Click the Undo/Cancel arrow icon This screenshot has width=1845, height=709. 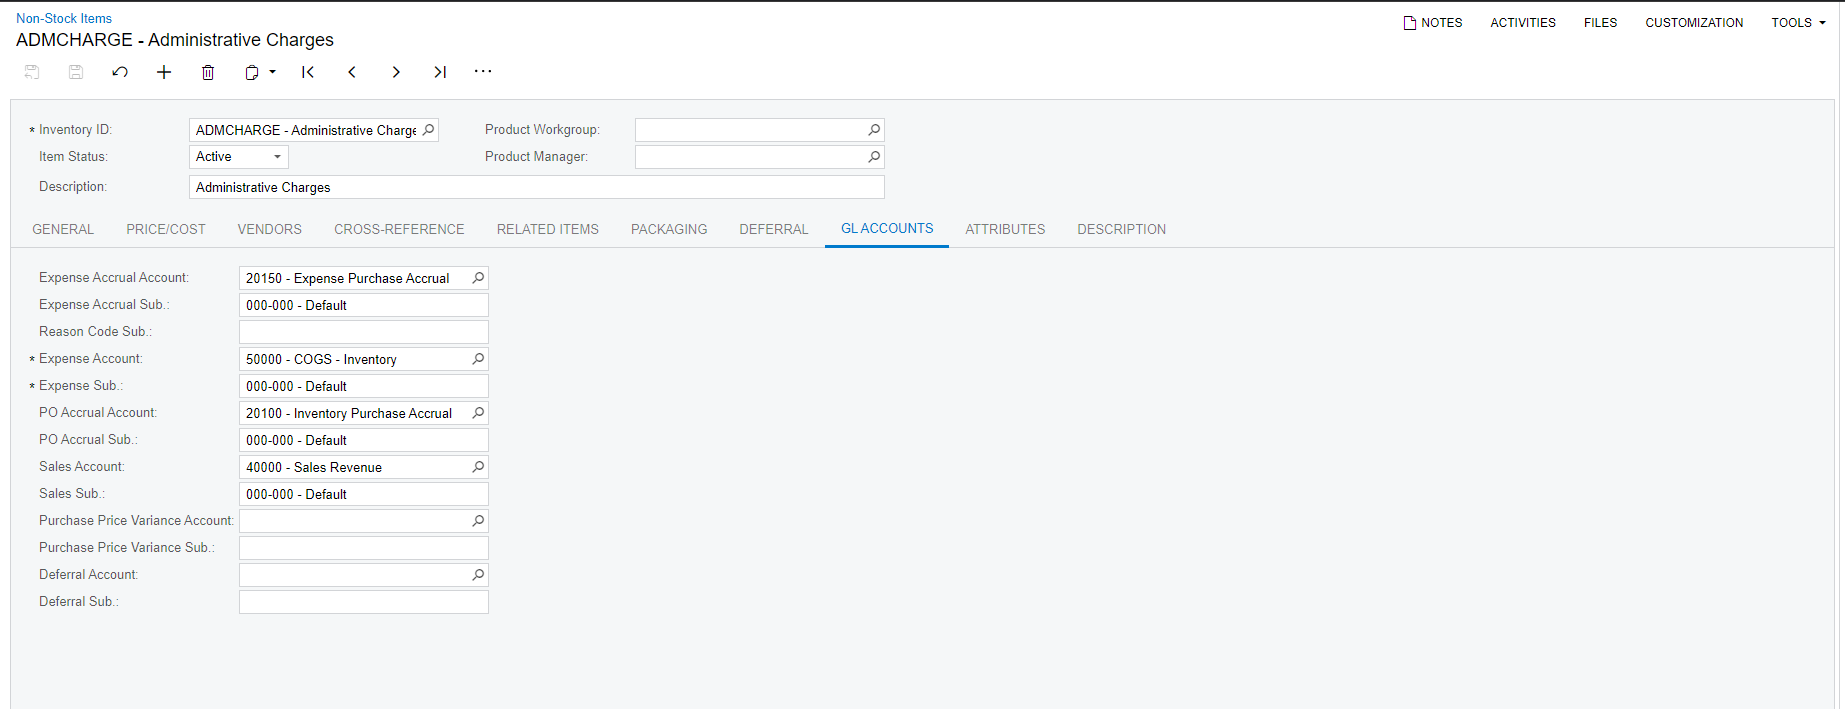tap(120, 72)
